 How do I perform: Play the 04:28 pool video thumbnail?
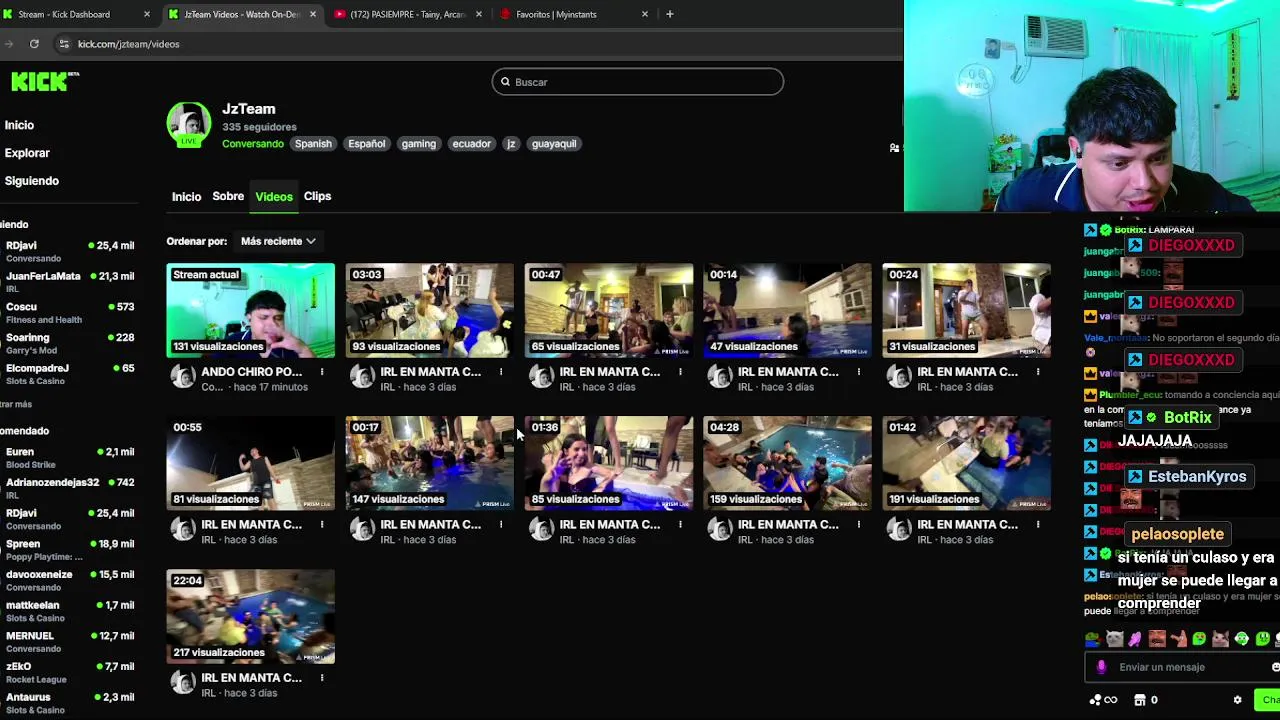(x=788, y=463)
